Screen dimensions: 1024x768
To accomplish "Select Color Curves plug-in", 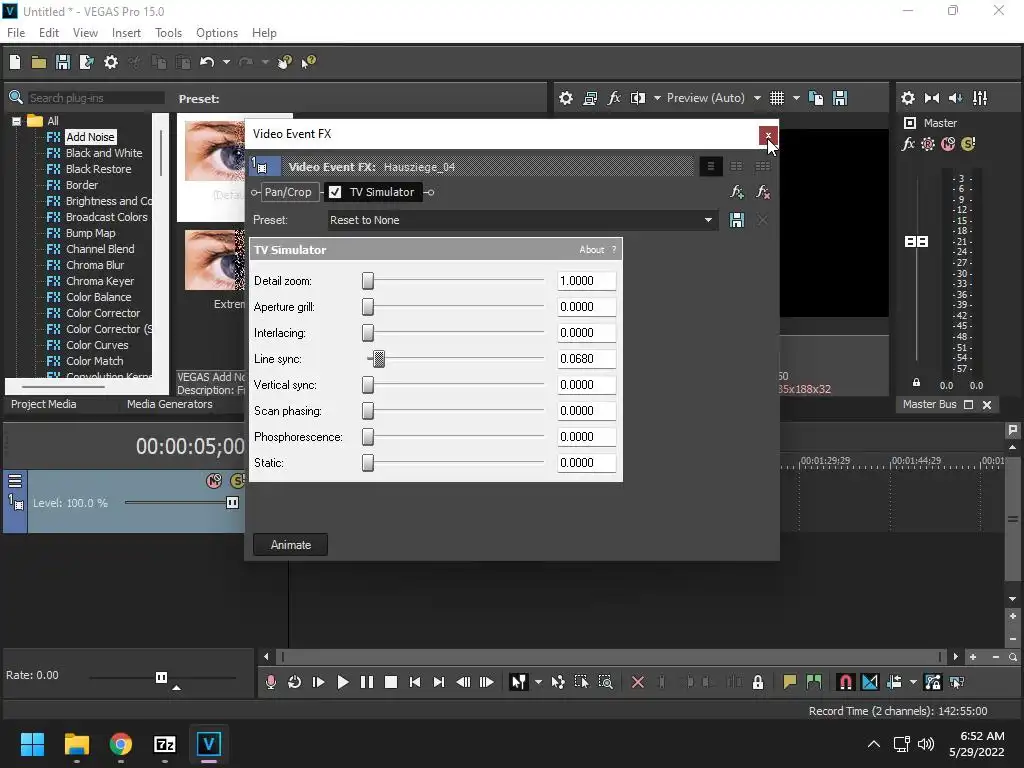I will (97, 345).
